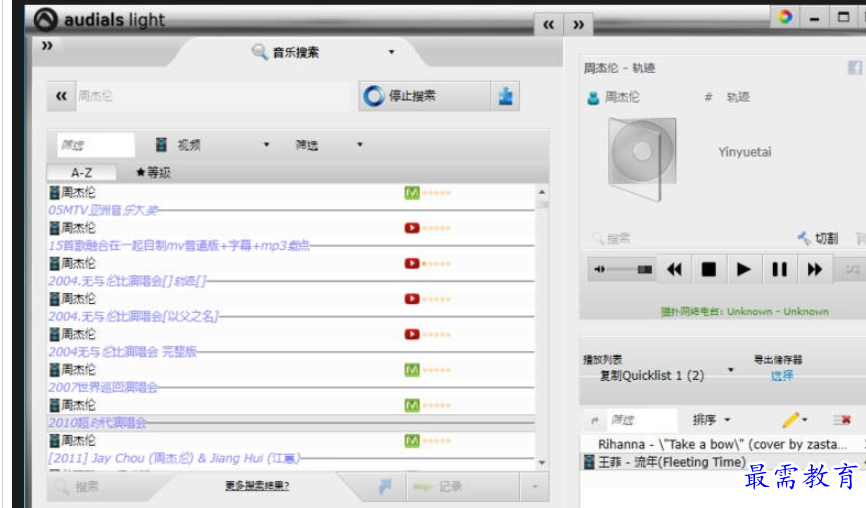
Task: Click the colorful theme wheel icon
Action: (x=785, y=17)
